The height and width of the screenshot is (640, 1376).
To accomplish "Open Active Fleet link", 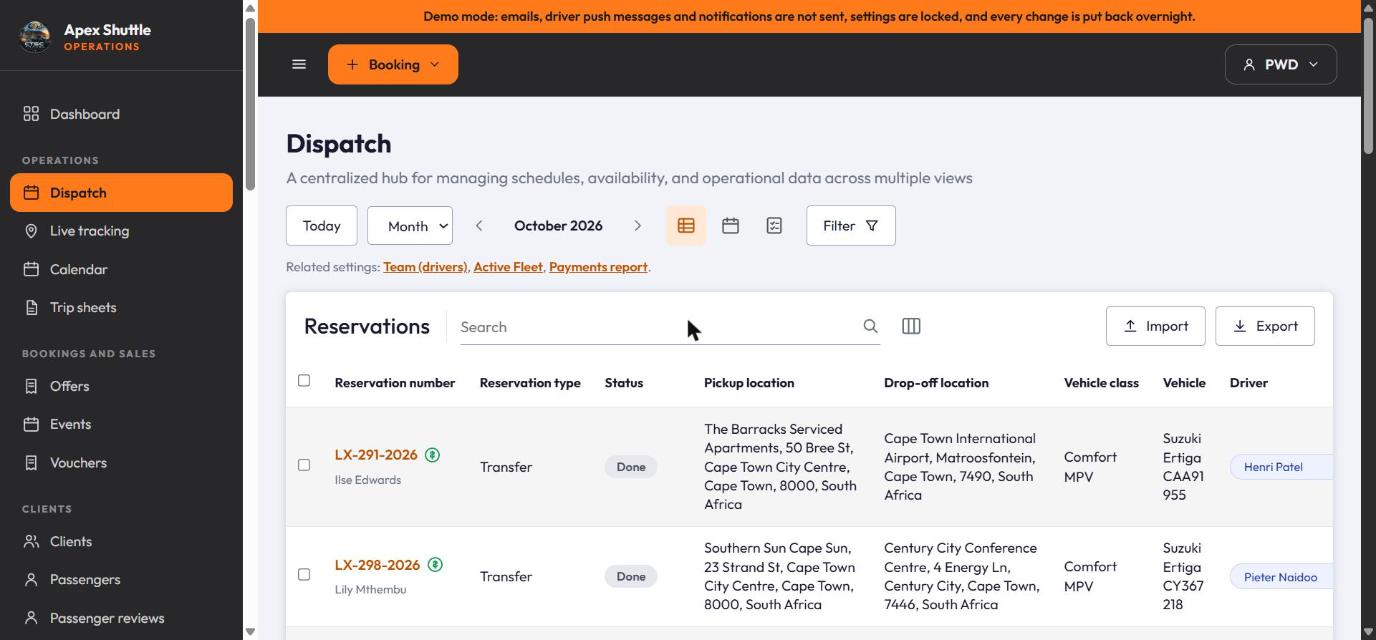I will [x=508, y=267].
